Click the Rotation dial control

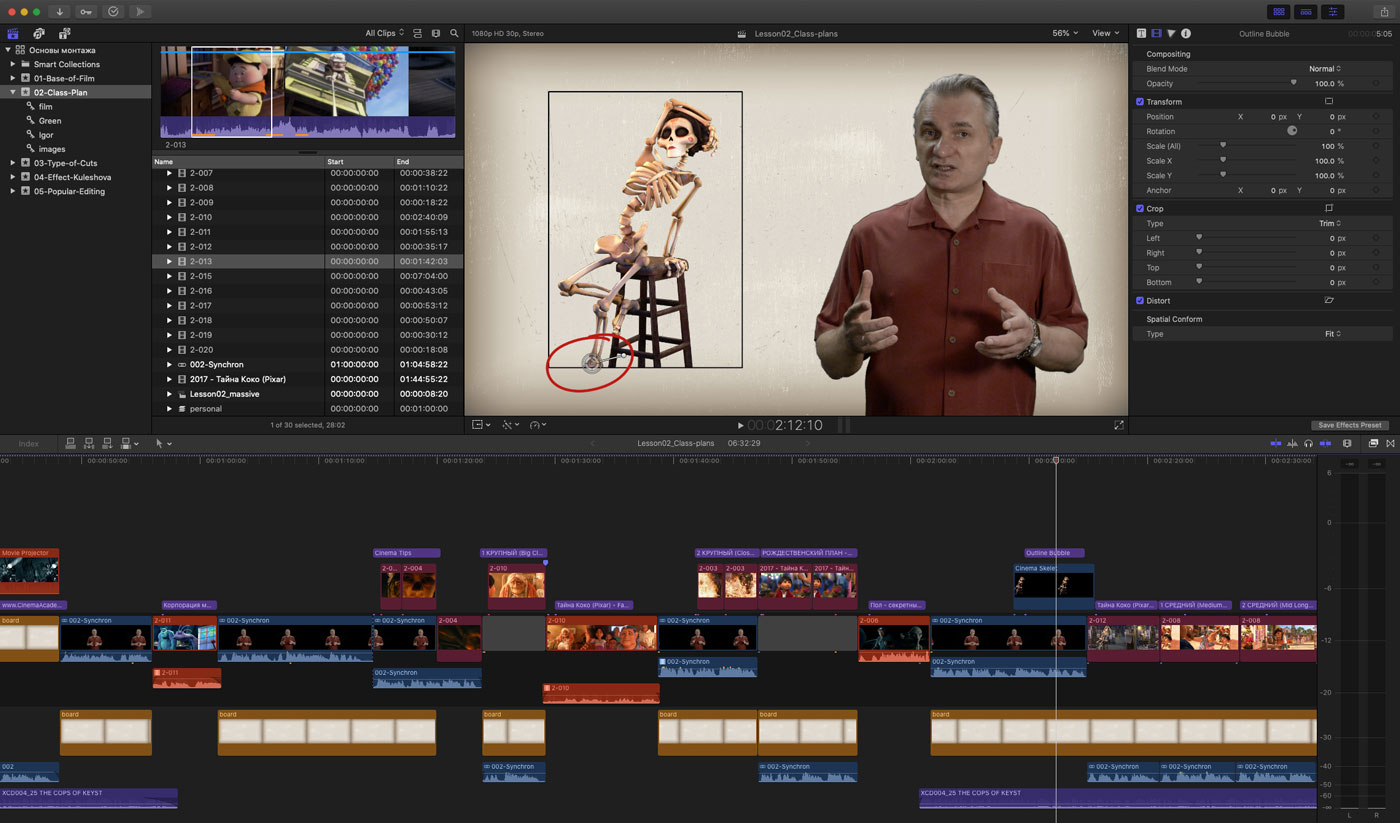(x=1292, y=131)
